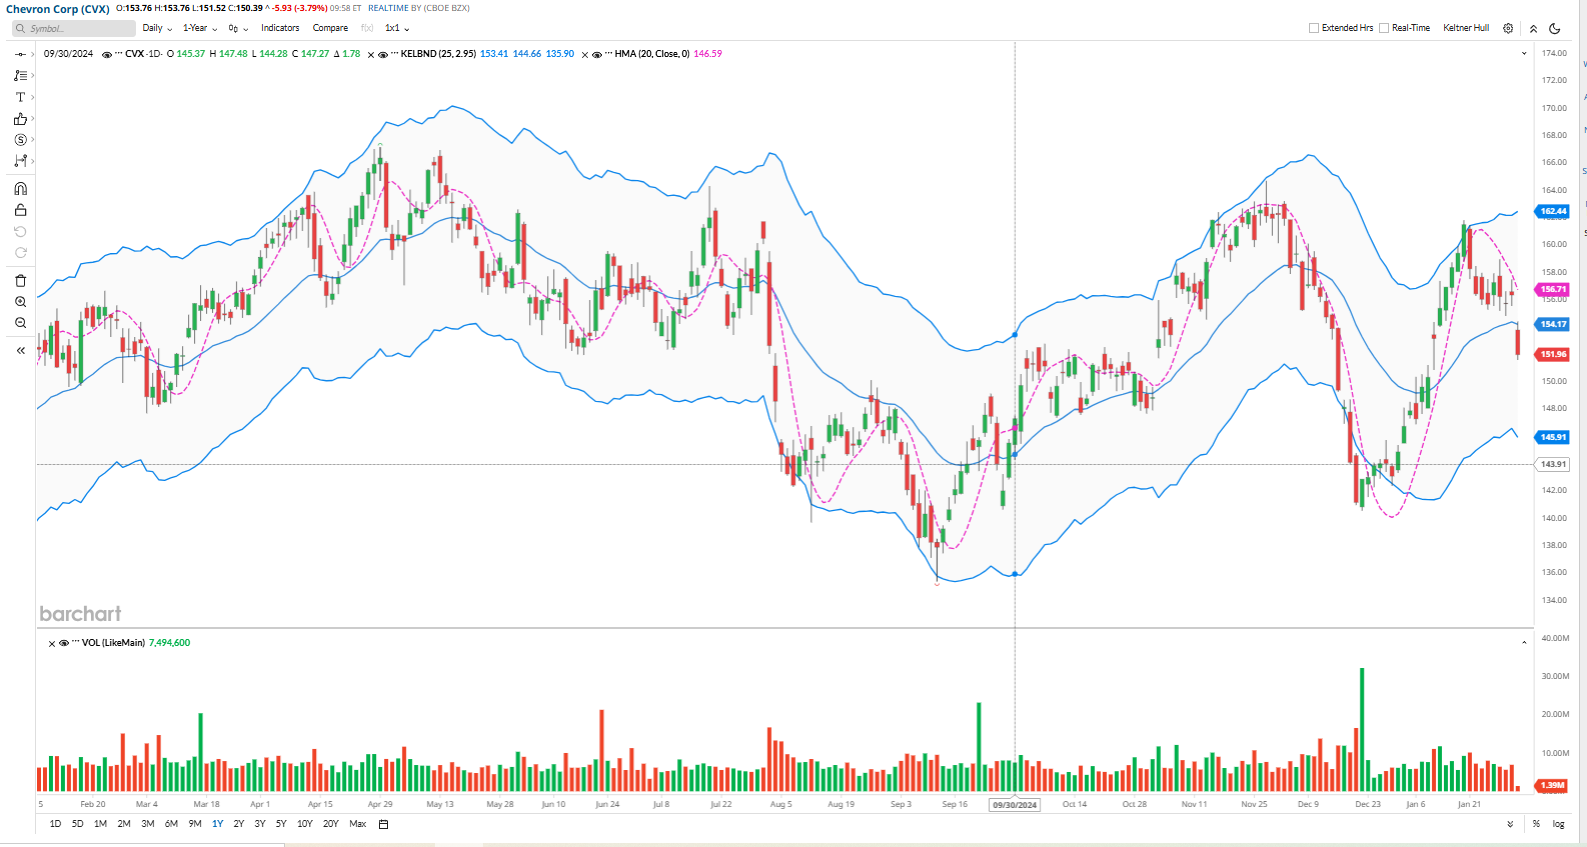Open the calendar date range picker
Screen dimensions: 1587x847
pos(383,824)
